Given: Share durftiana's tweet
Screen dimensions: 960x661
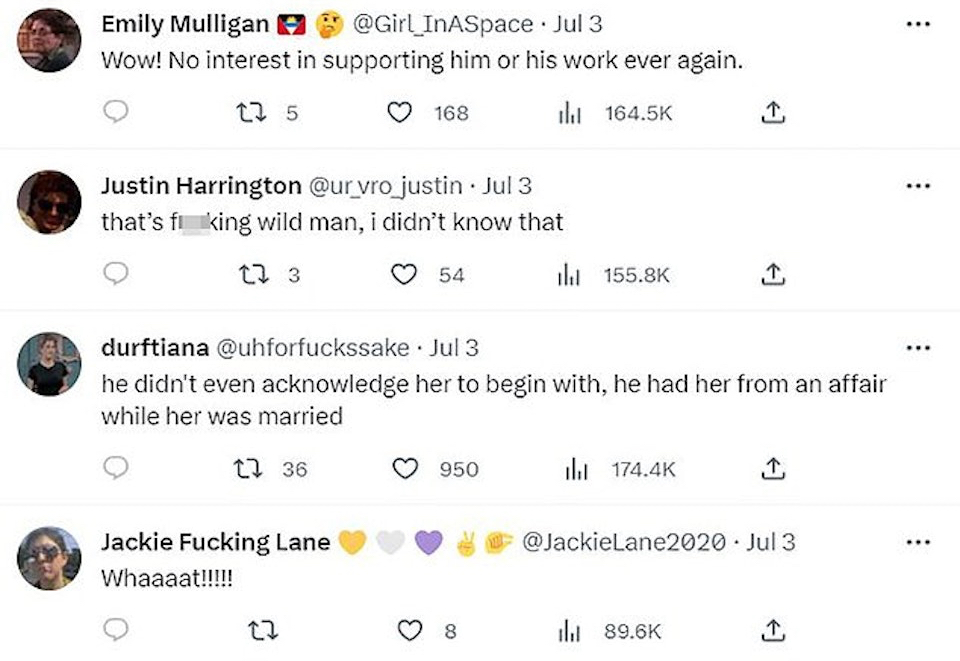Looking at the screenshot, I should coord(771,468).
